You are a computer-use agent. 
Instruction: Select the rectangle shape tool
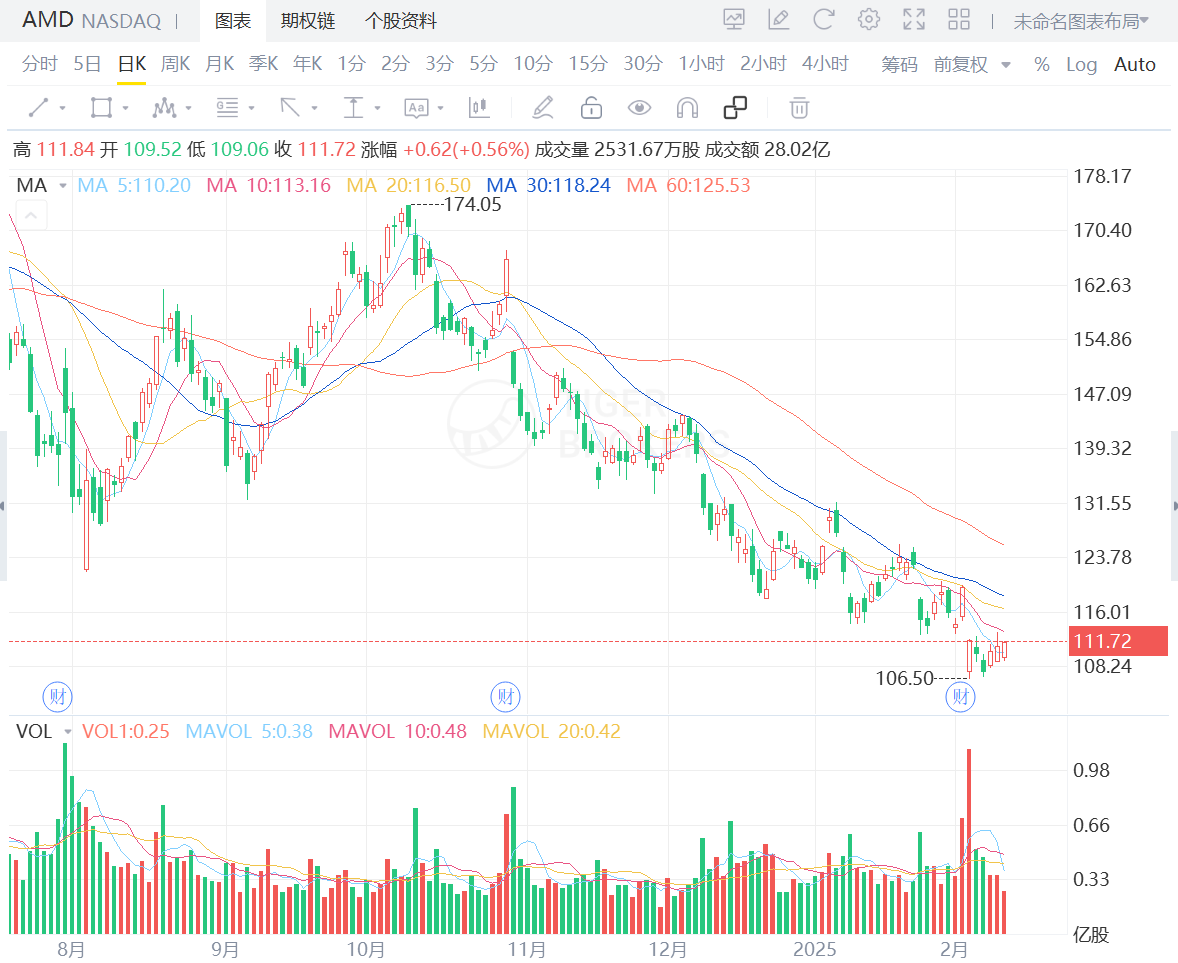coord(101,108)
